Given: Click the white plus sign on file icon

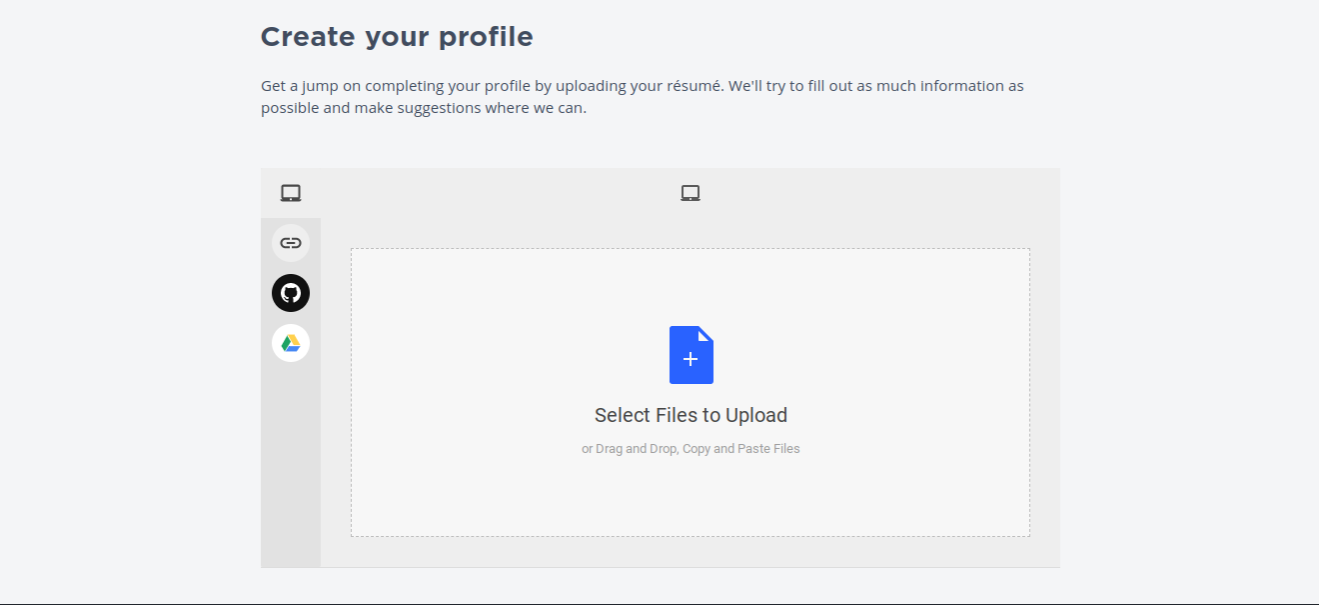Looking at the screenshot, I should point(690,359).
